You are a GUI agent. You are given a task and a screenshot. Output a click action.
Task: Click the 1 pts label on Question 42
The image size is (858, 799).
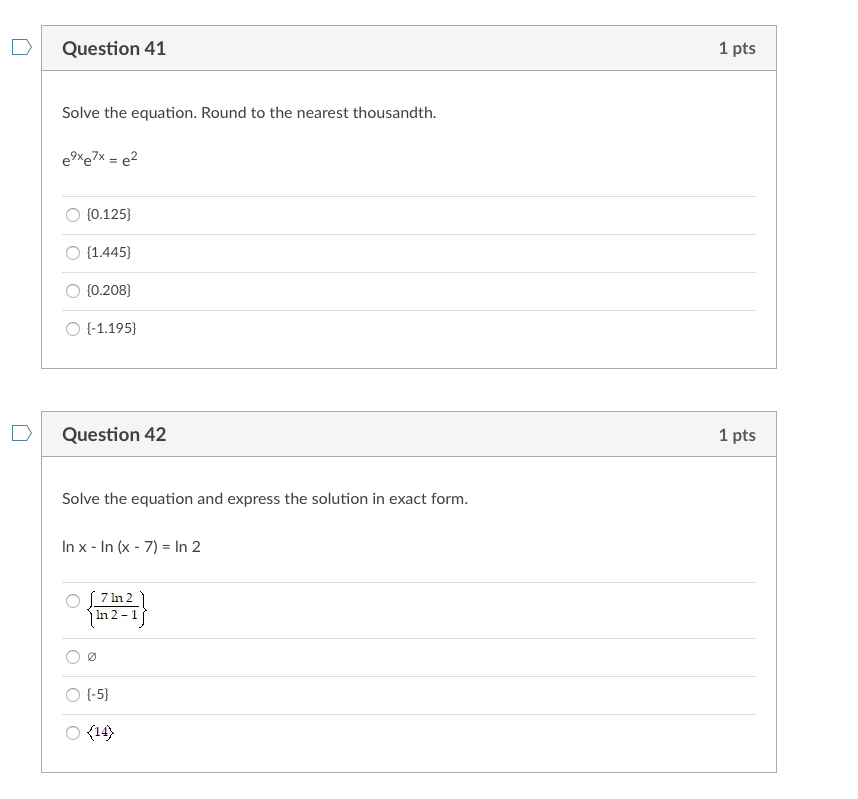737,434
